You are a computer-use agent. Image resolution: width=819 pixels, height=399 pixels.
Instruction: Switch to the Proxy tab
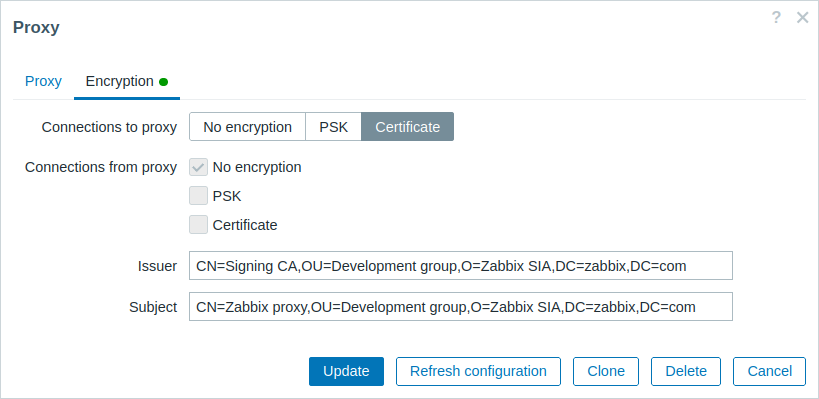pos(43,81)
